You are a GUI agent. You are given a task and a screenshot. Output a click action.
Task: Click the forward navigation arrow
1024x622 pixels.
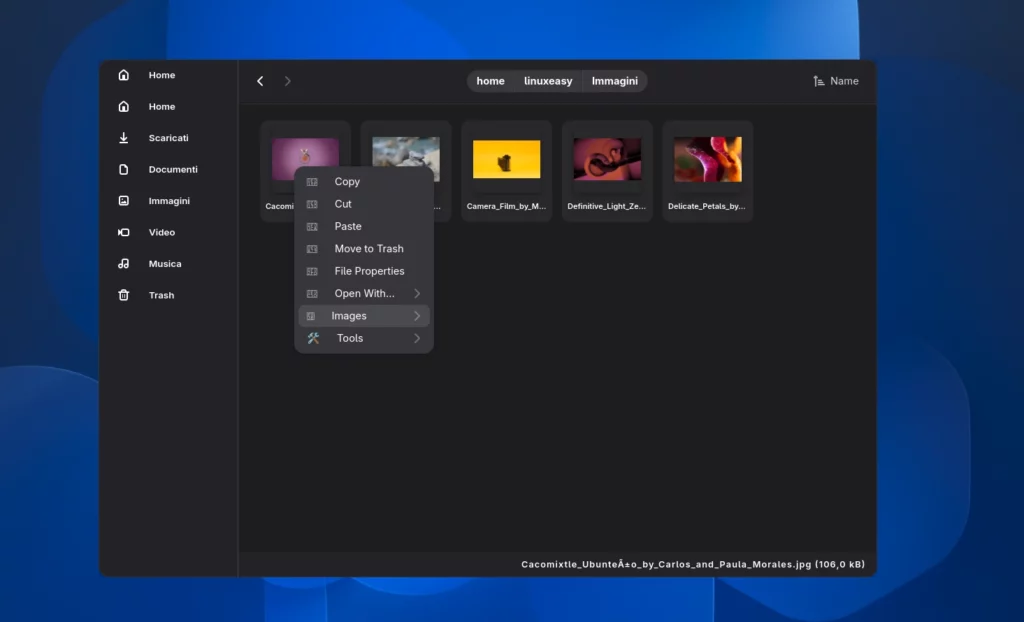pyautogui.click(x=288, y=81)
